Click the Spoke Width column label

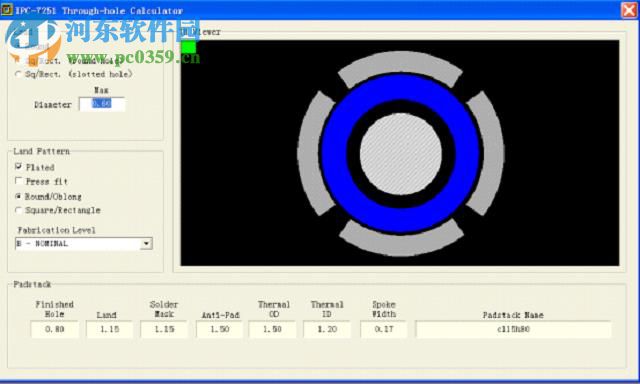pyautogui.click(x=384, y=309)
